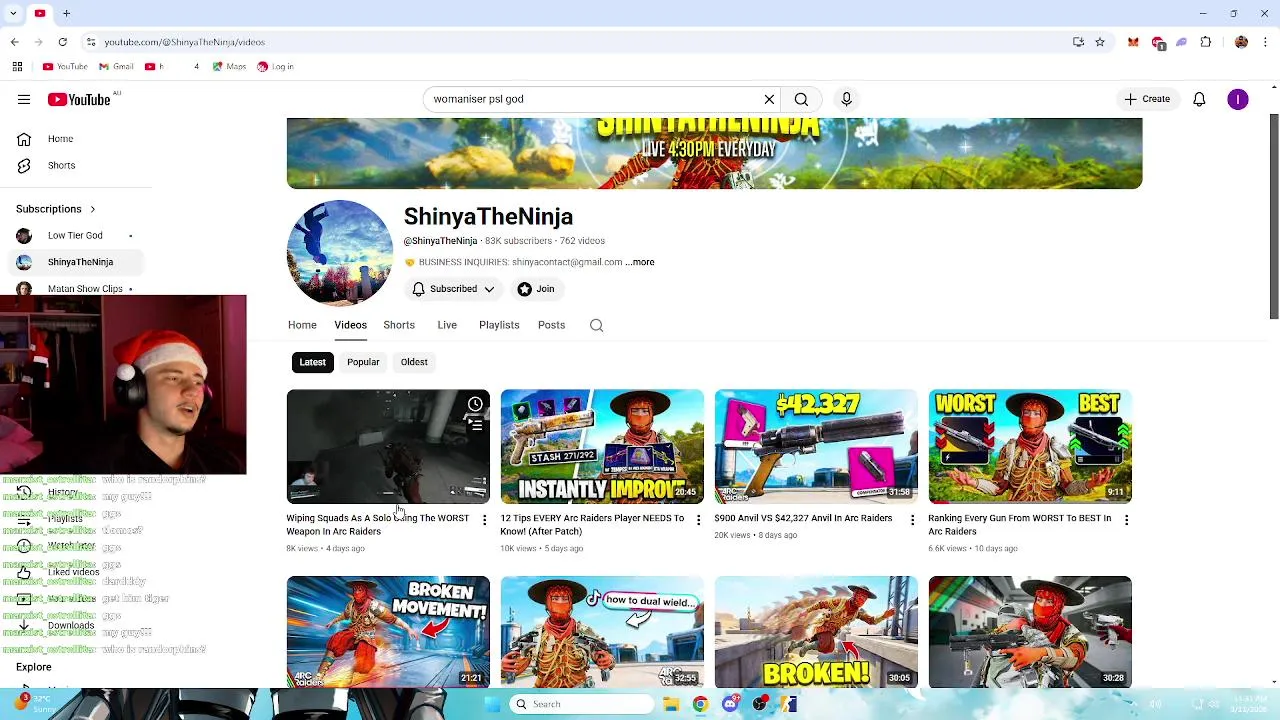Open the Extensions puzzle icon
This screenshot has width=1280, height=720.
pos(1206,42)
